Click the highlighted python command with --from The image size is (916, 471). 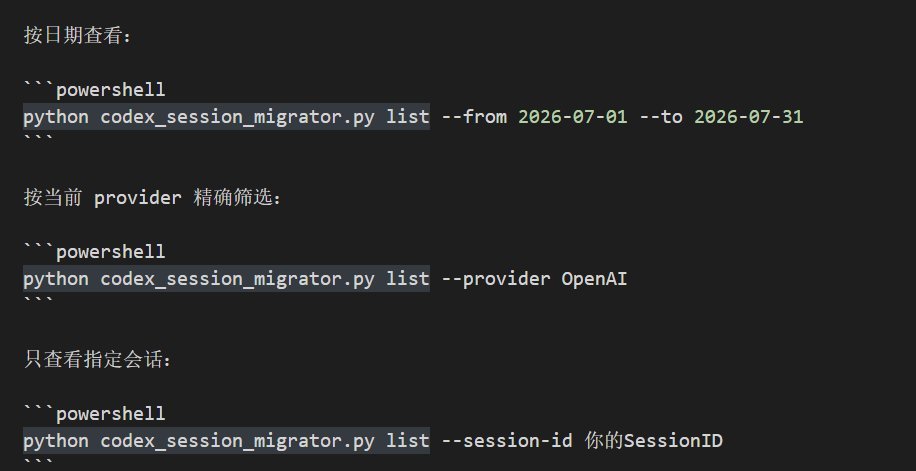(226, 117)
